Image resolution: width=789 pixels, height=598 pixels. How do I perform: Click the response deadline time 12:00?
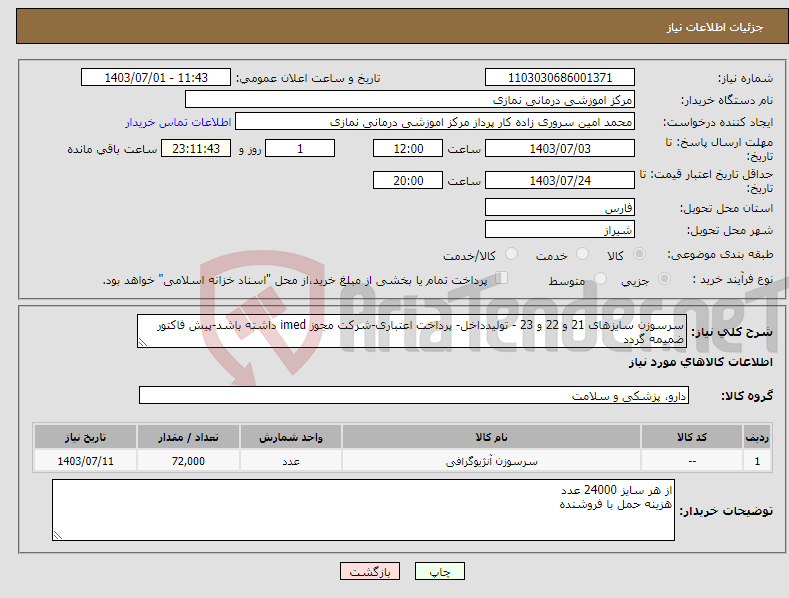point(408,148)
